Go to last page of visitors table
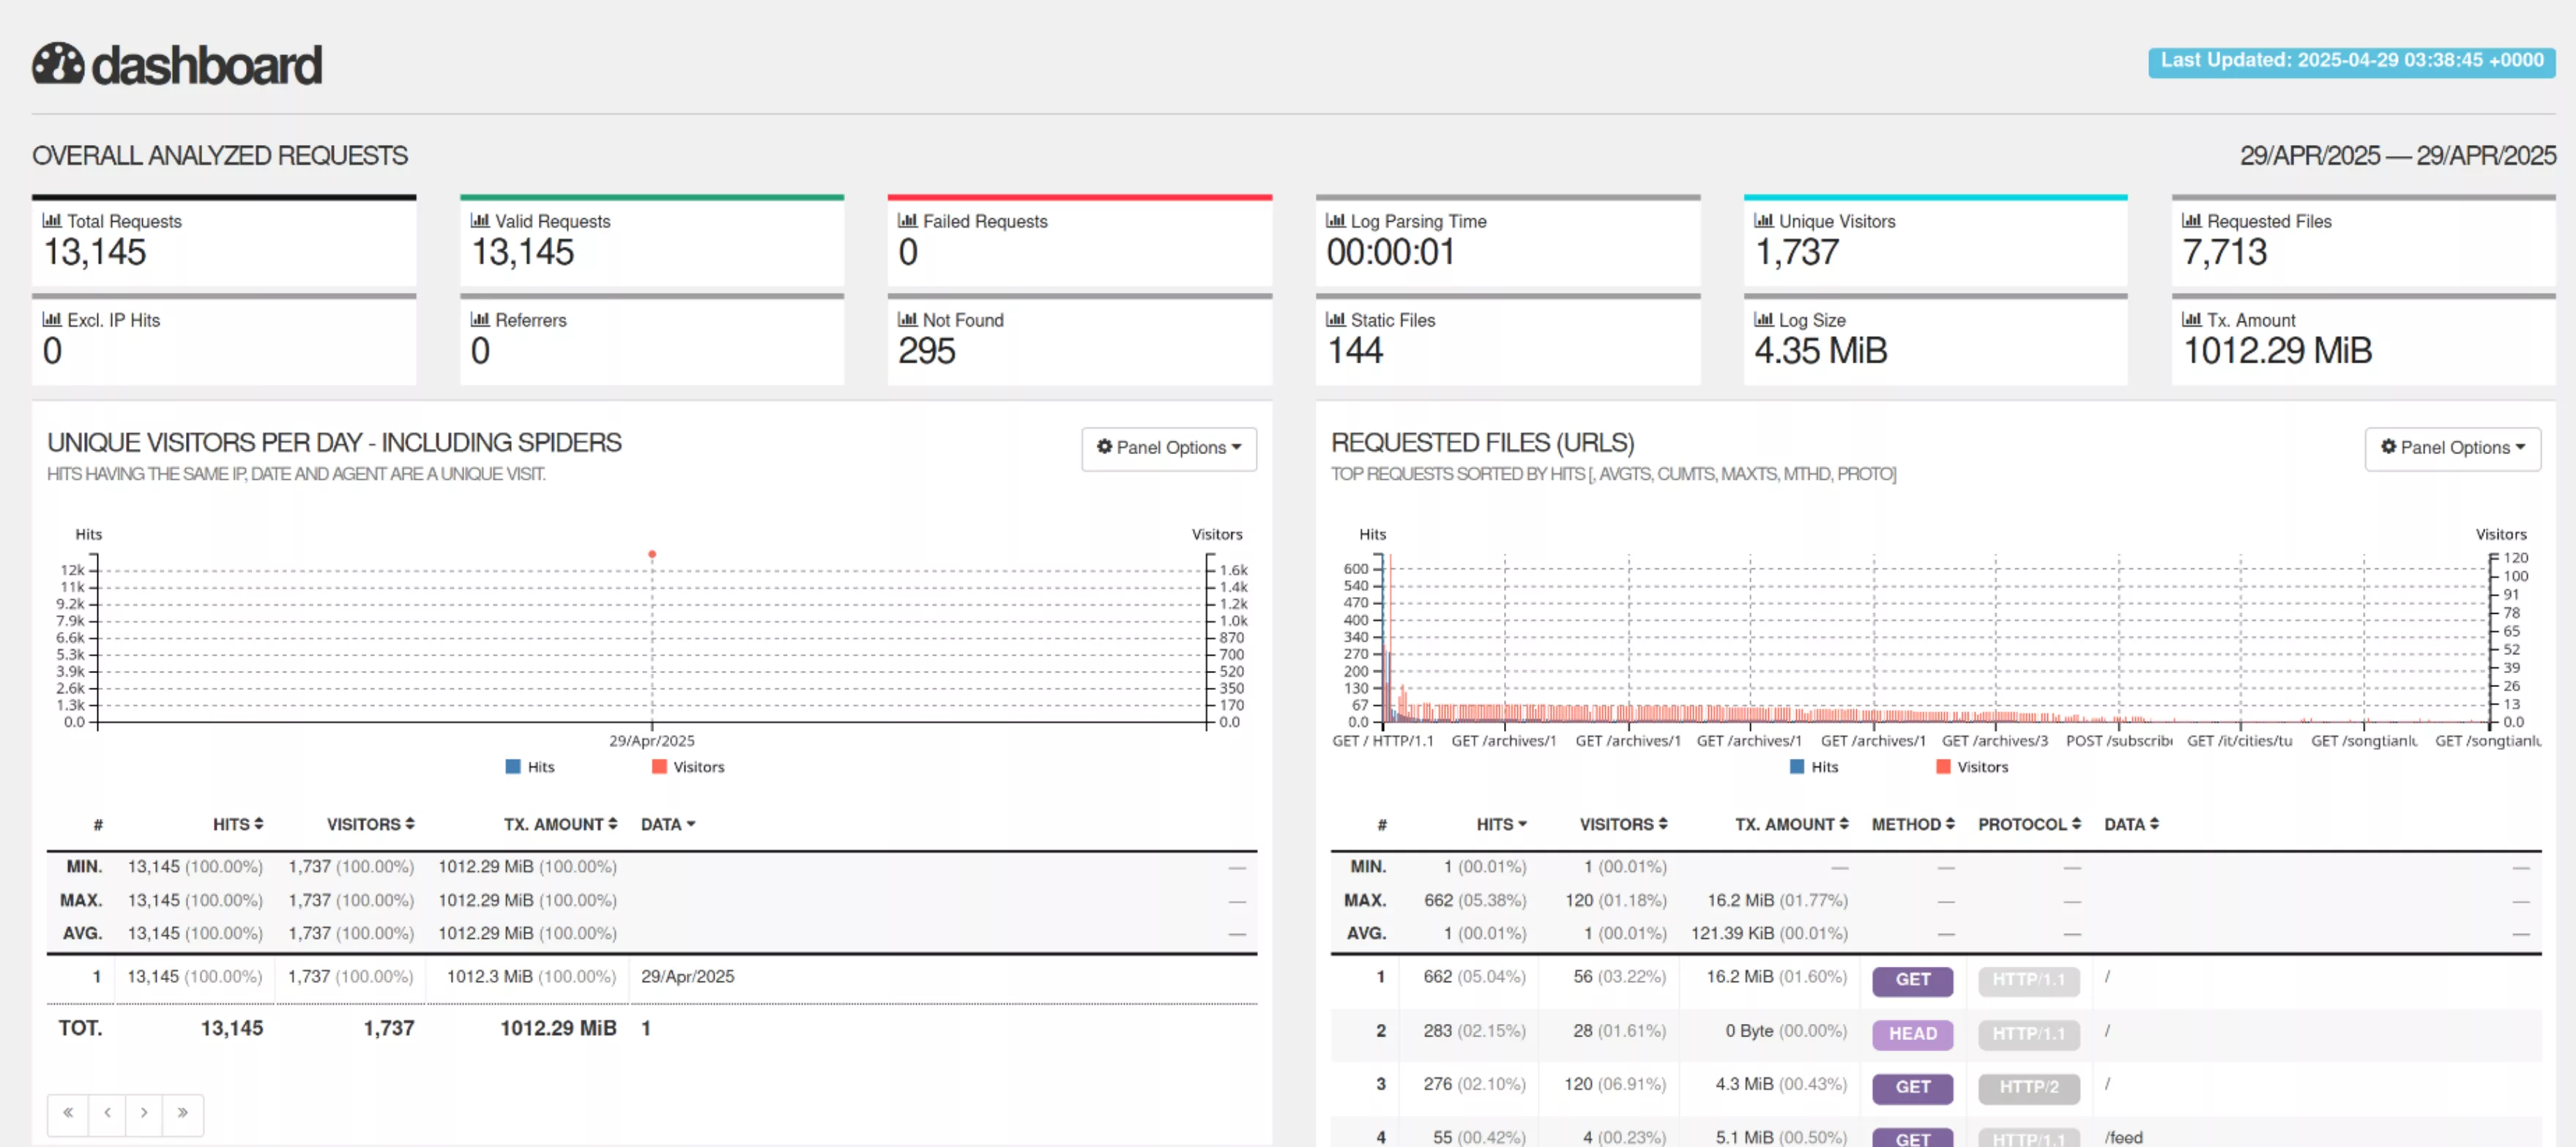Viewport: 2576px width, 1147px height. point(183,1113)
